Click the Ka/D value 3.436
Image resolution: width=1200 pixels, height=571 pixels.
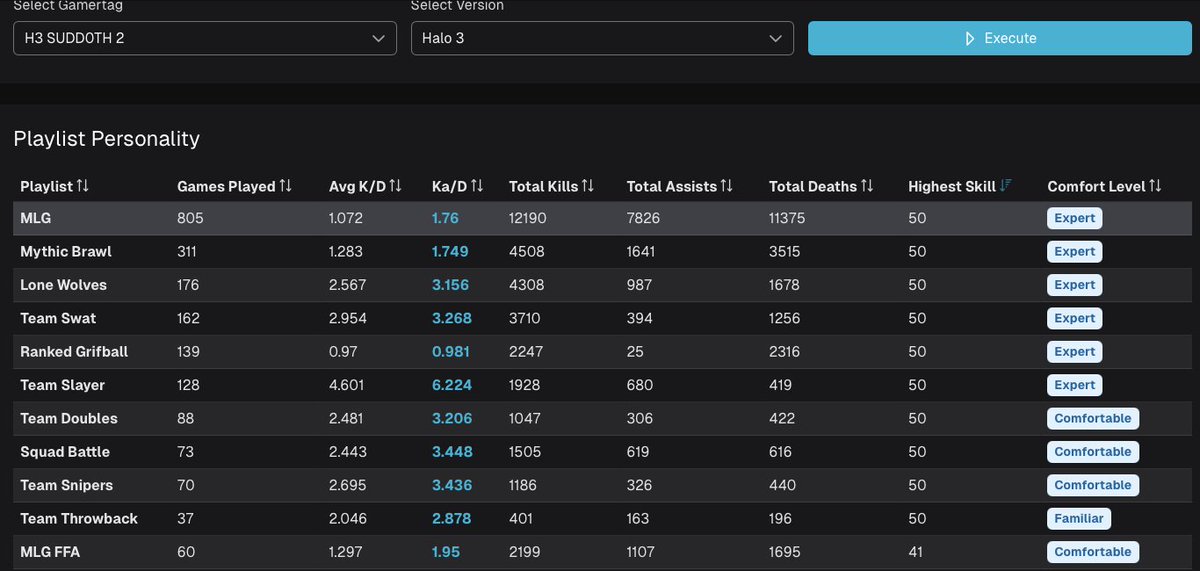point(452,485)
